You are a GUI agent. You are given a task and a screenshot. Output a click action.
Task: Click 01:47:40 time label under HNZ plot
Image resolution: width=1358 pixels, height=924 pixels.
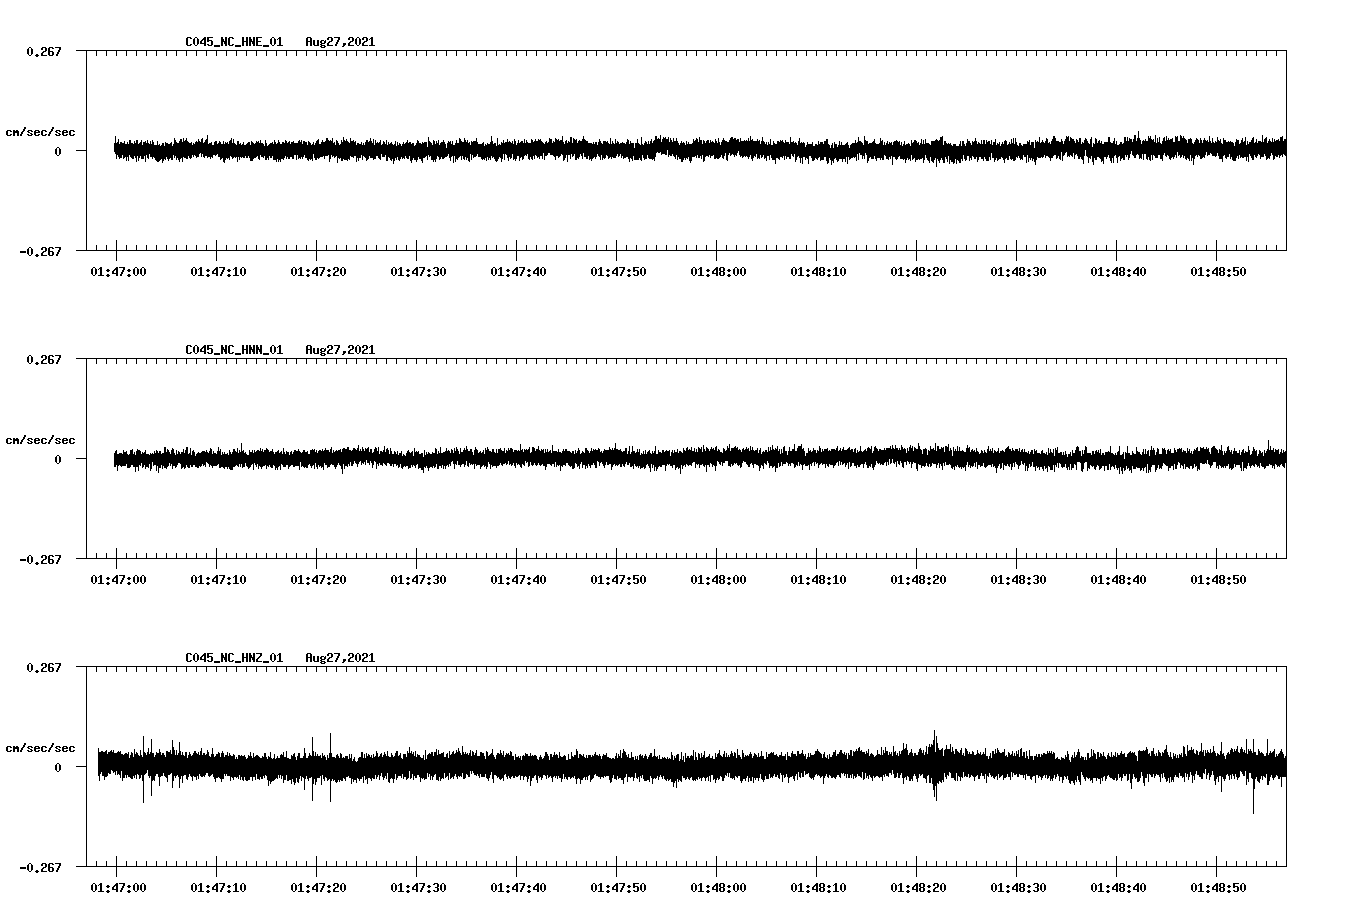coord(518,887)
